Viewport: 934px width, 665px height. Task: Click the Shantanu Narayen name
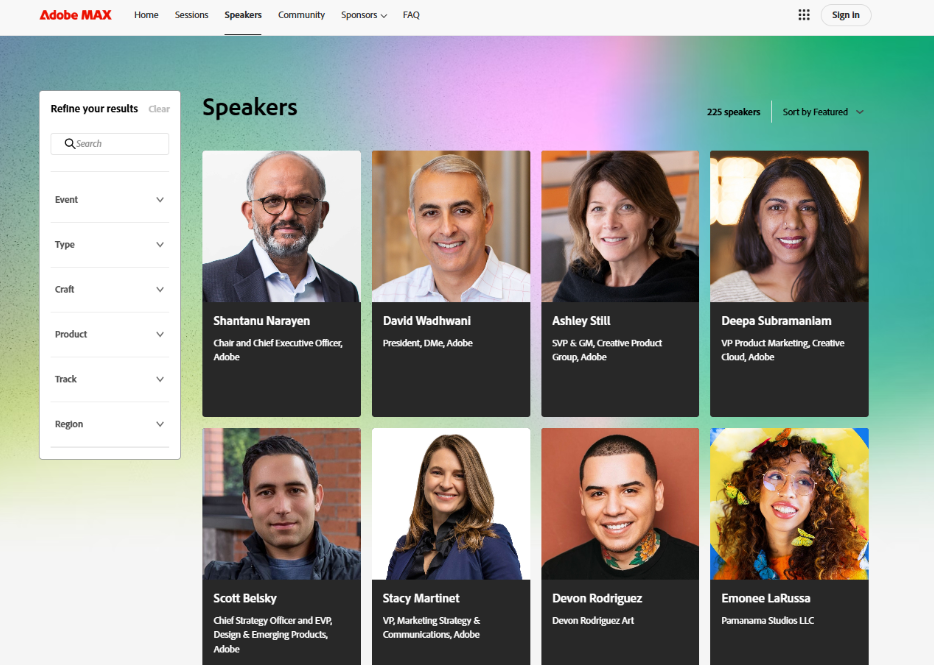[x=261, y=321]
